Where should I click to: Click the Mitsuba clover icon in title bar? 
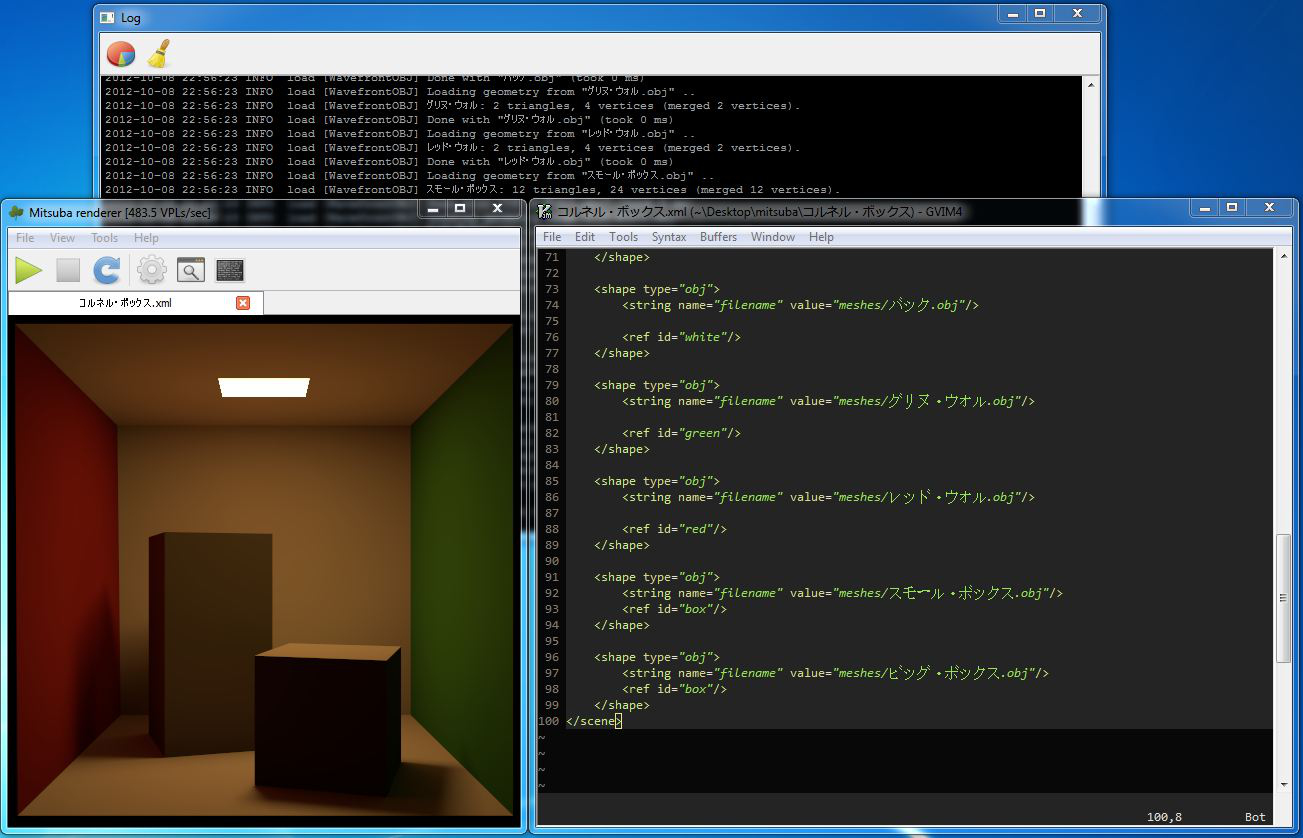tap(16, 211)
